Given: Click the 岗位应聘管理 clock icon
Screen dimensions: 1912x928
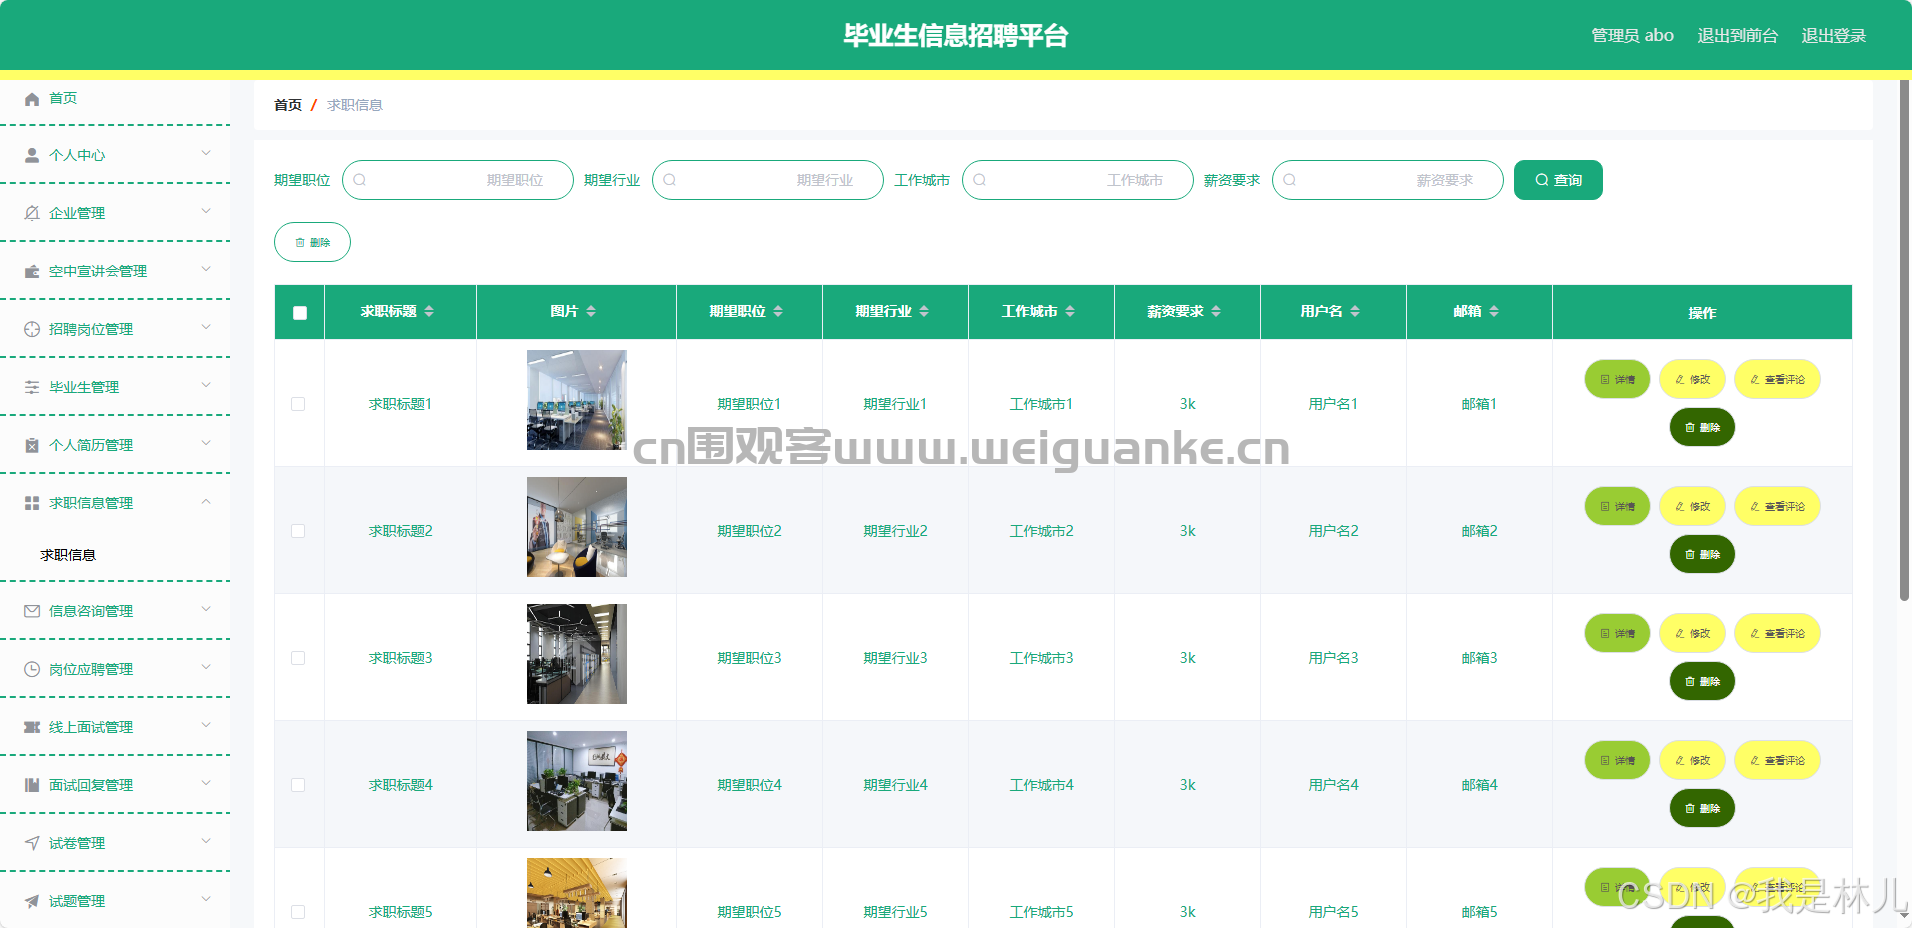Looking at the screenshot, I should (32, 669).
